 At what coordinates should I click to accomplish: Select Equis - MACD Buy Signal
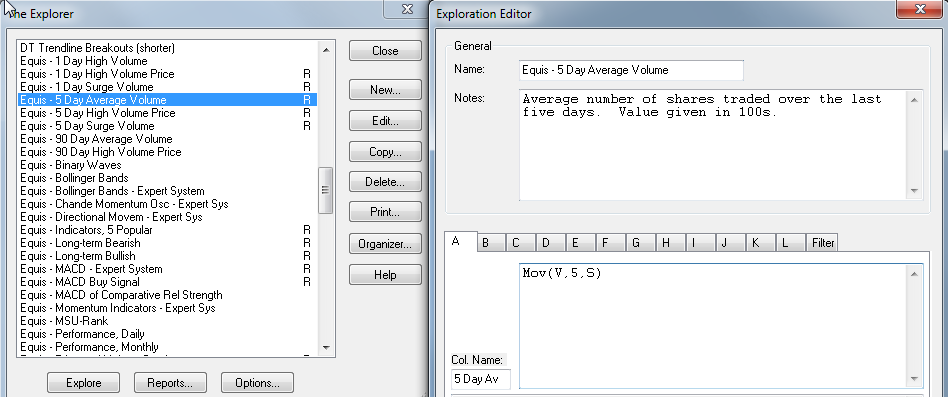[167, 282]
